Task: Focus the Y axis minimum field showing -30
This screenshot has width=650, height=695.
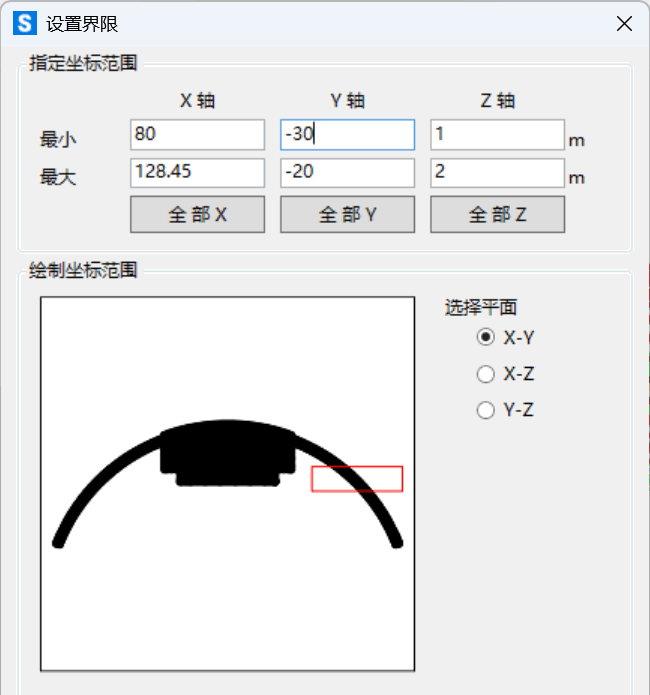Action: (347, 135)
